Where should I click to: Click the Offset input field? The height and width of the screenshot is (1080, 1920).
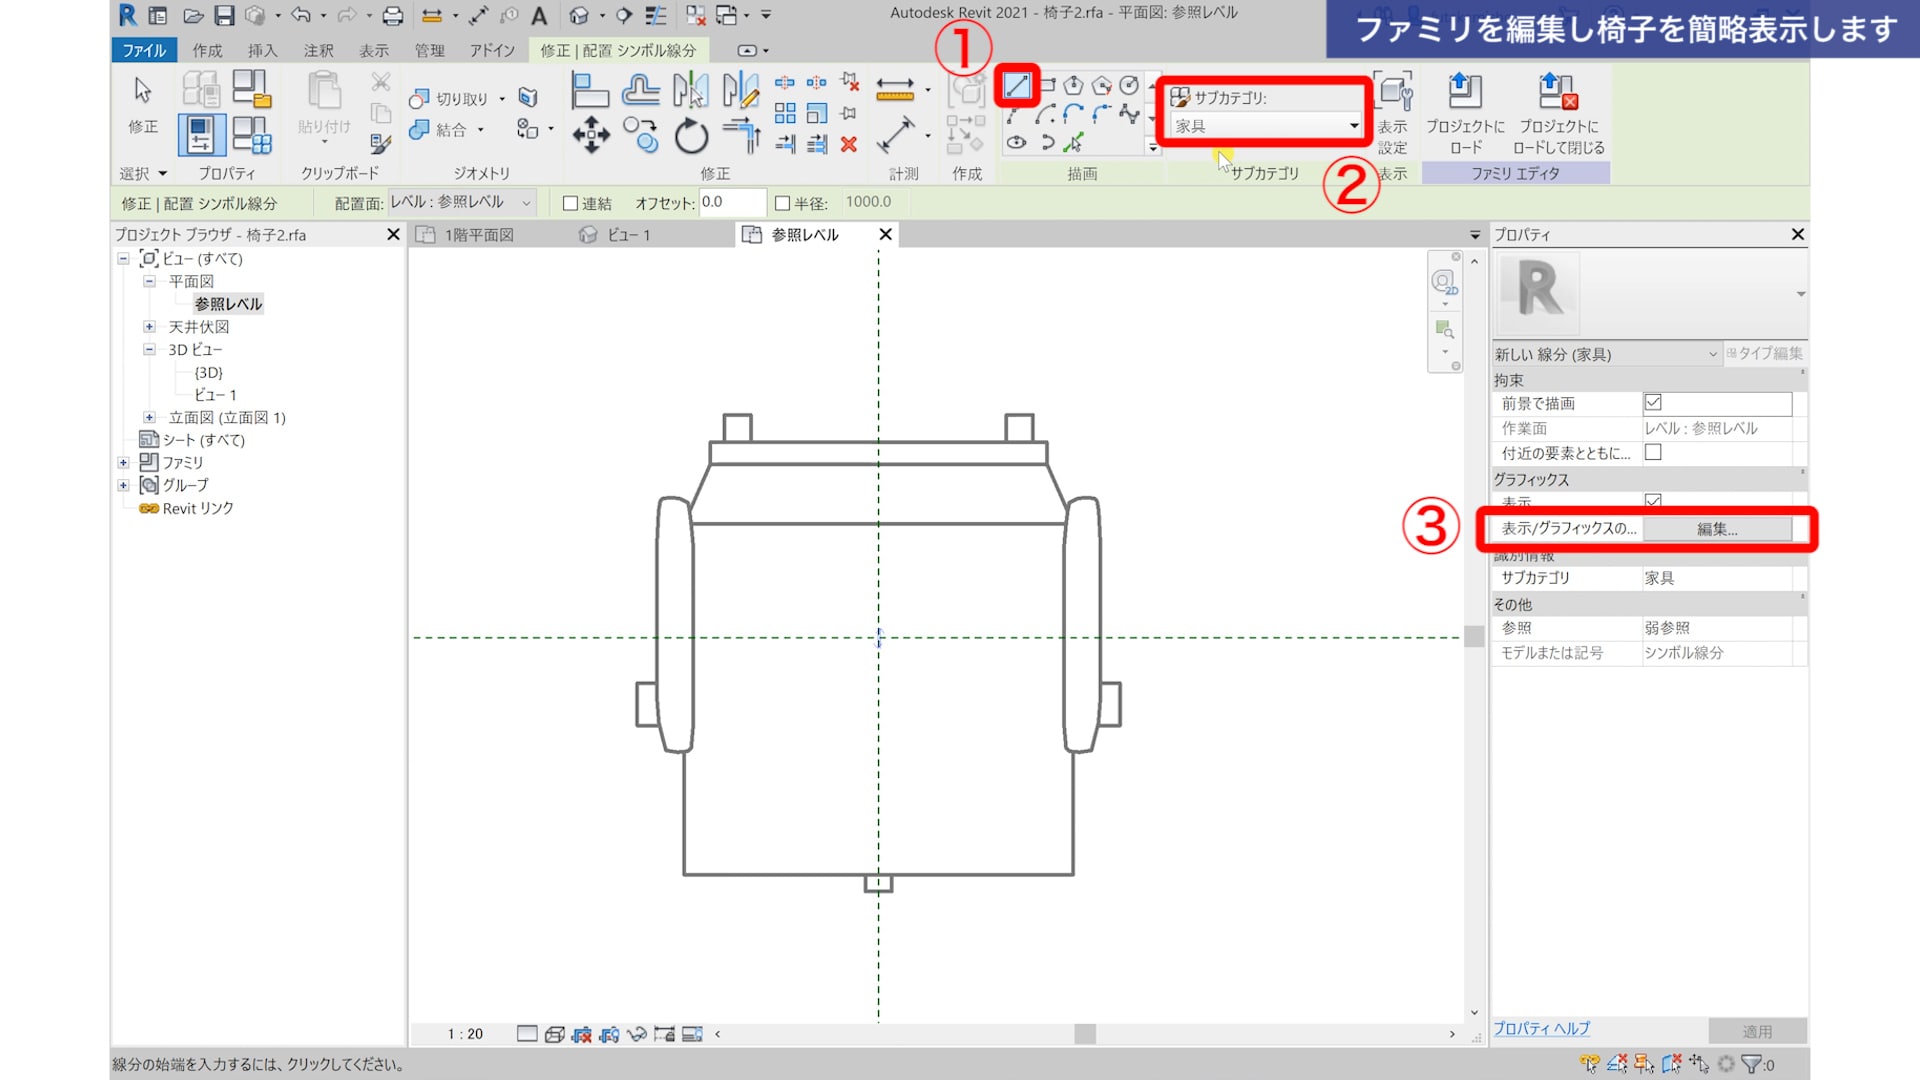[731, 202]
